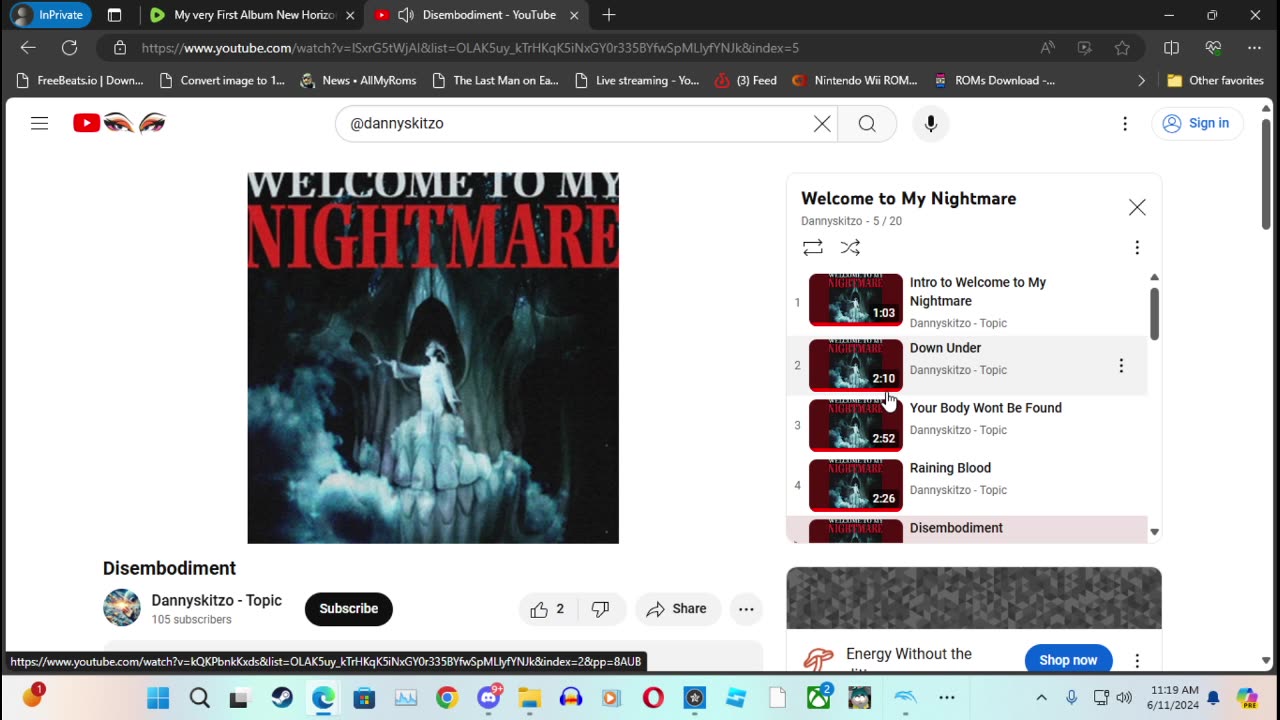Open Other favorites folder

coord(1216,80)
